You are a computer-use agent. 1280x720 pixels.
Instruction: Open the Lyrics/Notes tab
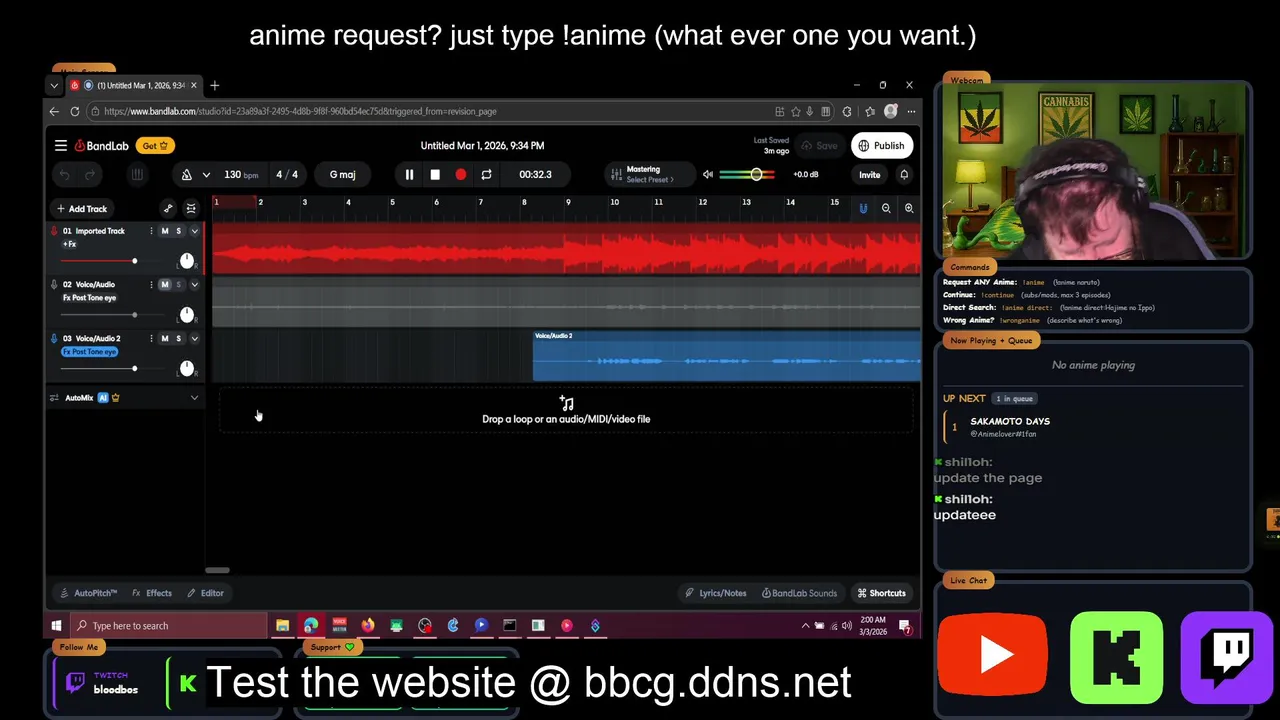[x=715, y=593]
